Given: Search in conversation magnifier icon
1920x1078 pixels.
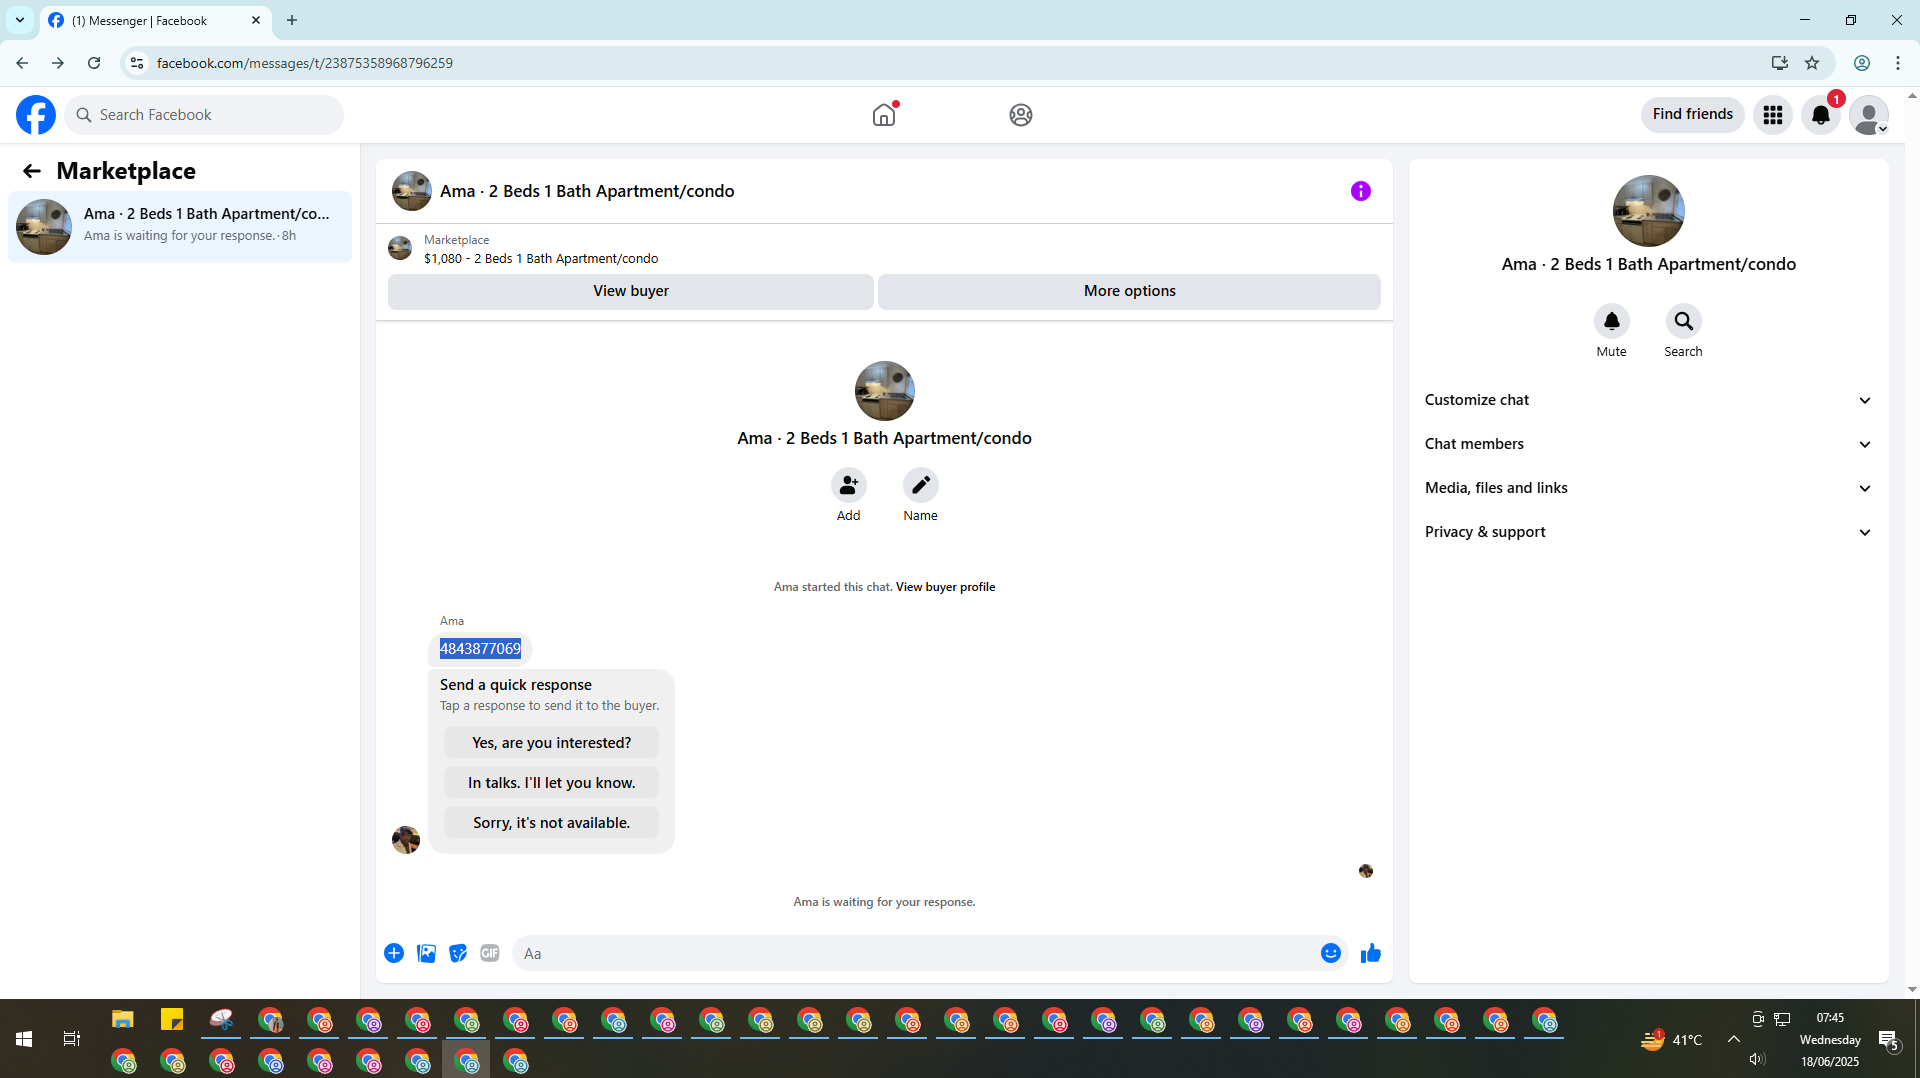Looking at the screenshot, I should (x=1683, y=321).
